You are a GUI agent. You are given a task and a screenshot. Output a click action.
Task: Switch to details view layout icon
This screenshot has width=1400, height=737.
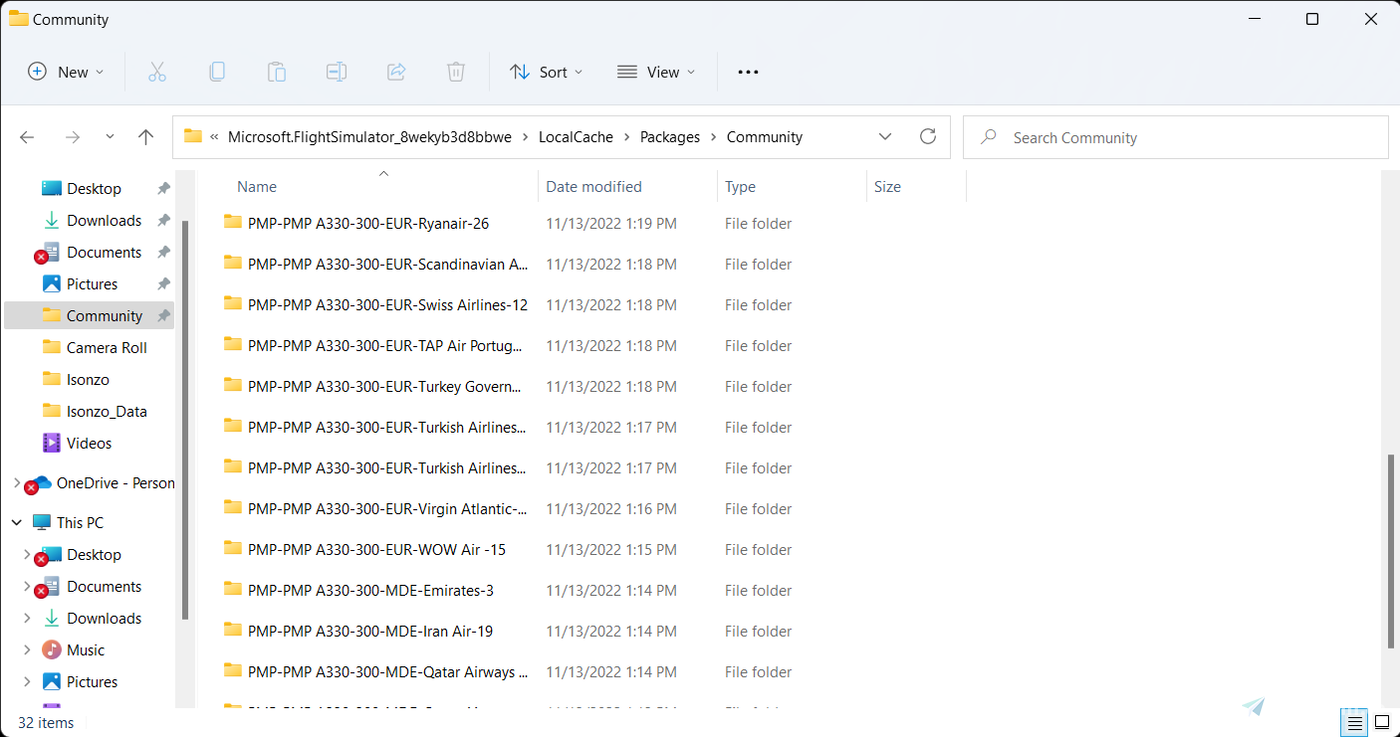(1354, 722)
